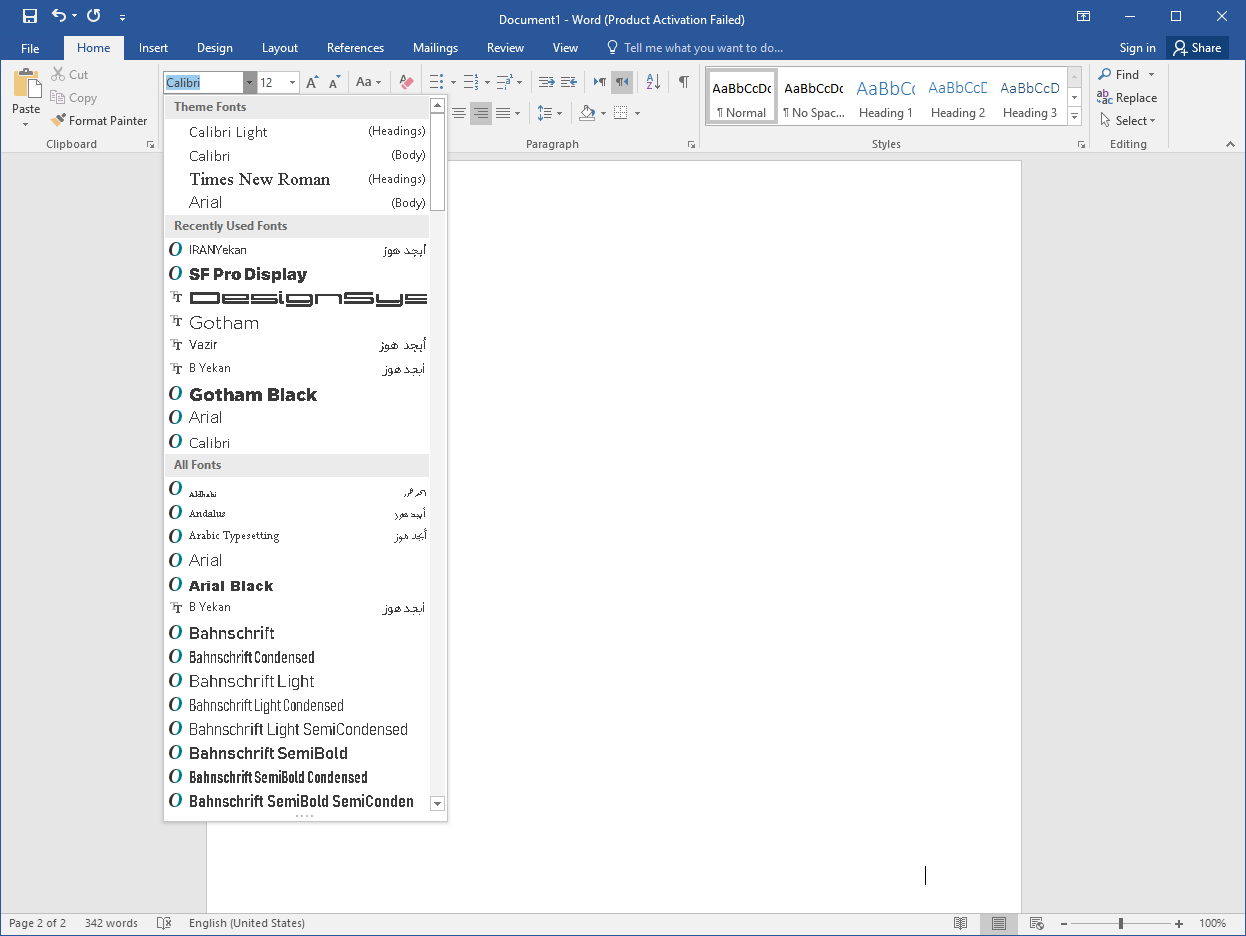Click the Shading paint bucket icon

point(587,113)
